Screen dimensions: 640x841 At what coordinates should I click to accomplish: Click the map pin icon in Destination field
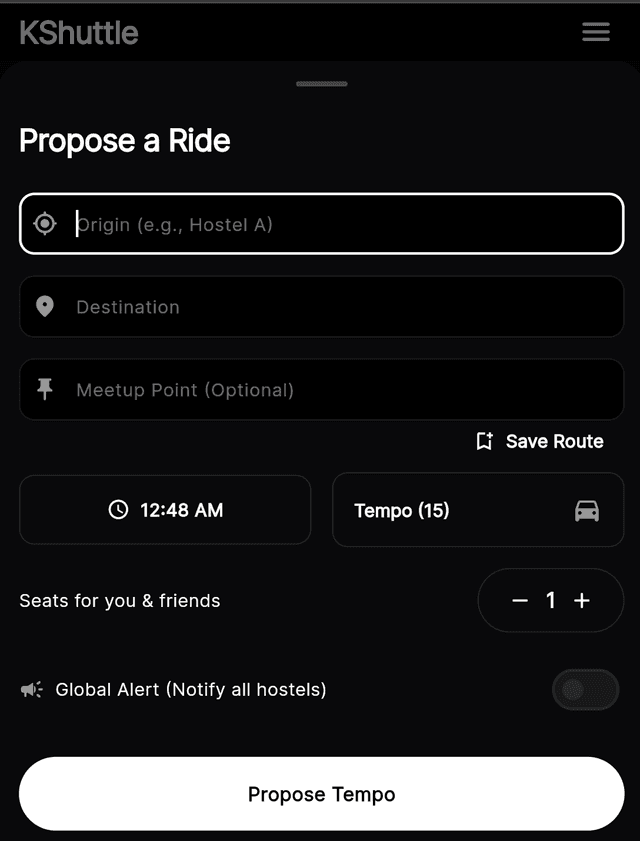pos(45,307)
